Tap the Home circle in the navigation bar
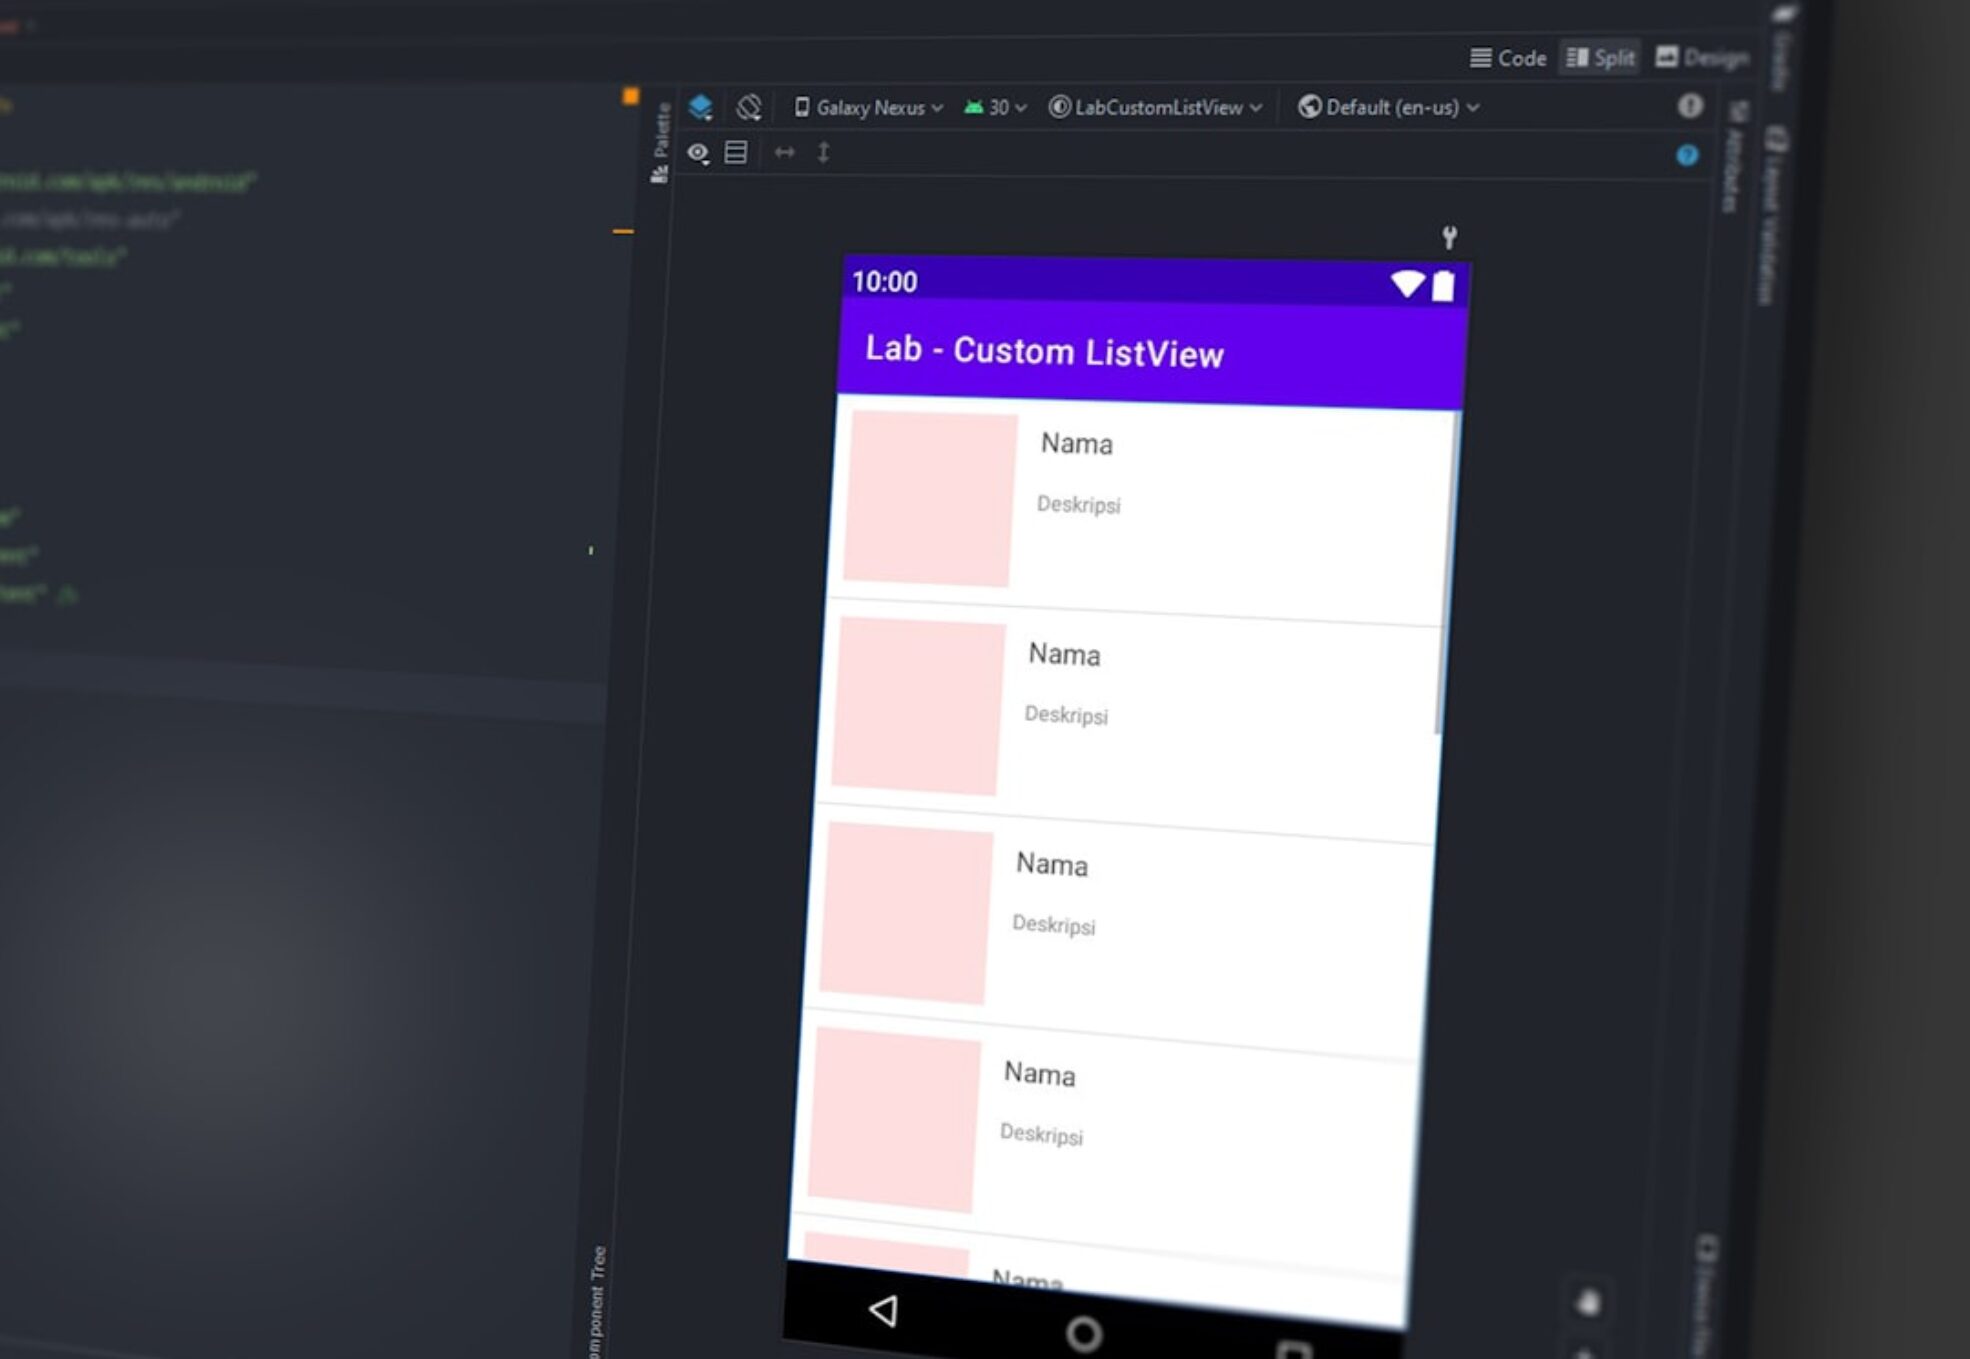The width and height of the screenshot is (1970, 1359). (x=1084, y=1333)
